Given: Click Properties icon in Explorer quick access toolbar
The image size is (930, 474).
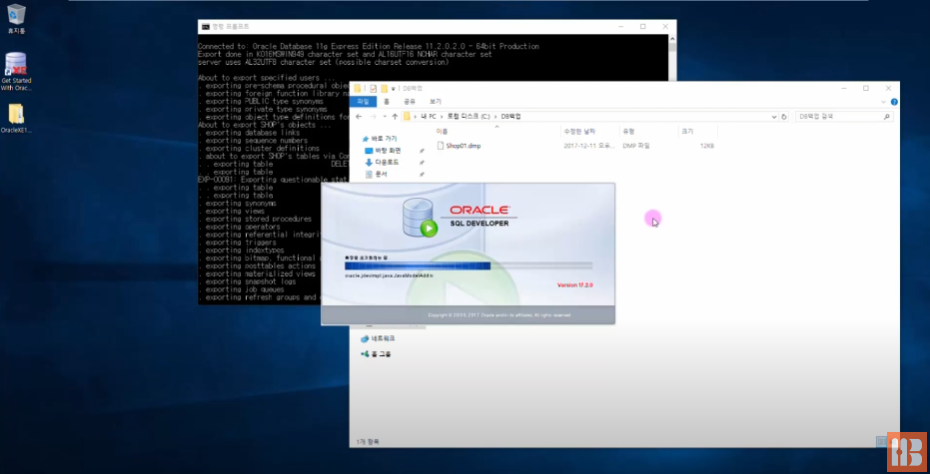Looking at the screenshot, I should [x=373, y=88].
